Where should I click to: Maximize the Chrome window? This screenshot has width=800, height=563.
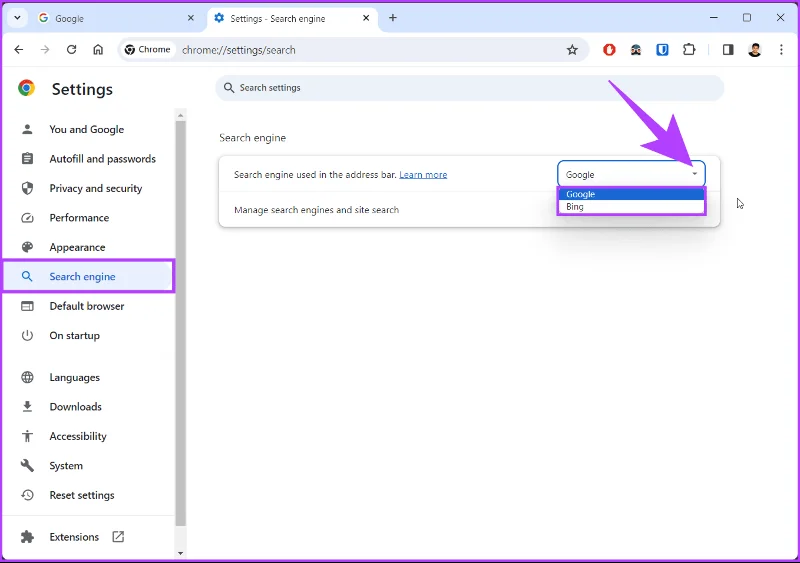coord(747,18)
